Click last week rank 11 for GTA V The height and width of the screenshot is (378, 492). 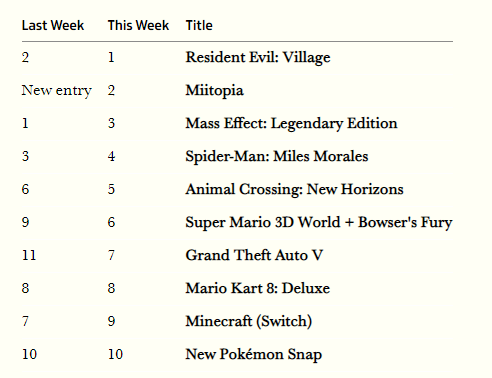29,255
